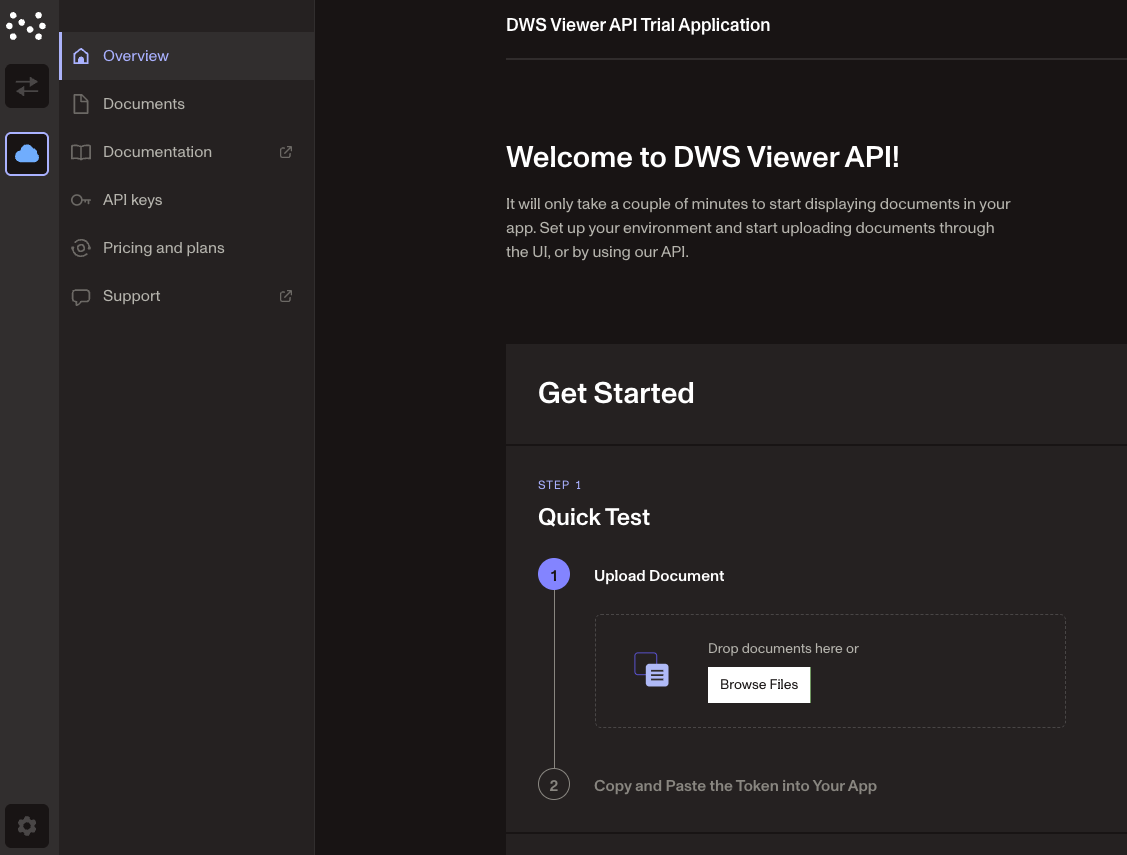The image size is (1127, 855).
Task: Click the eye icon beside Pricing and plans
Action: pyautogui.click(x=81, y=248)
